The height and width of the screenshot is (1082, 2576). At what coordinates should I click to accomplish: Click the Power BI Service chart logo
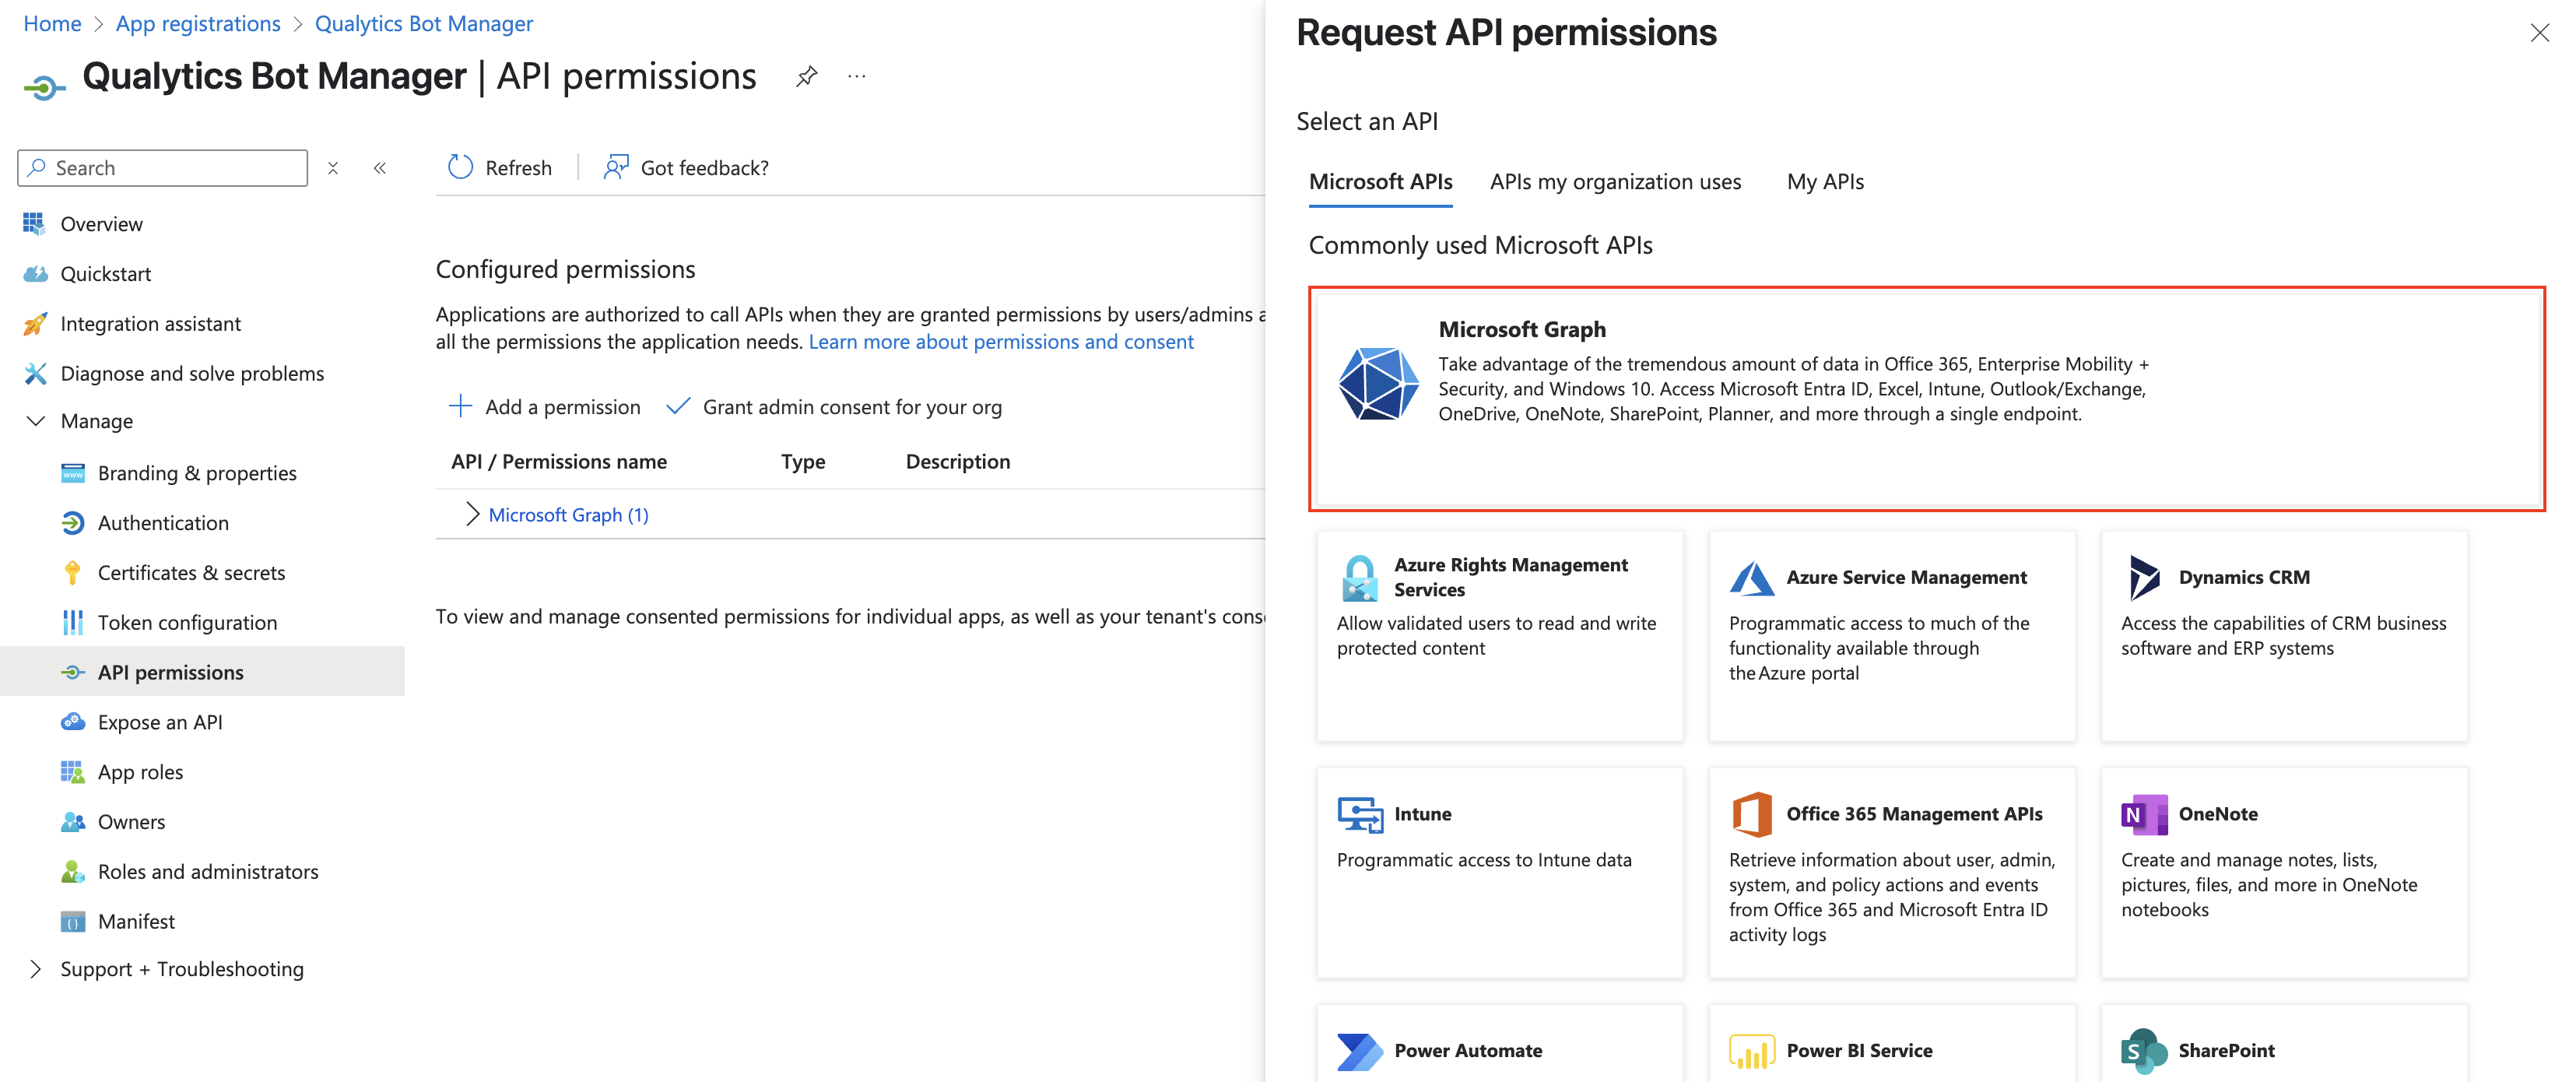pos(1752,1052)
